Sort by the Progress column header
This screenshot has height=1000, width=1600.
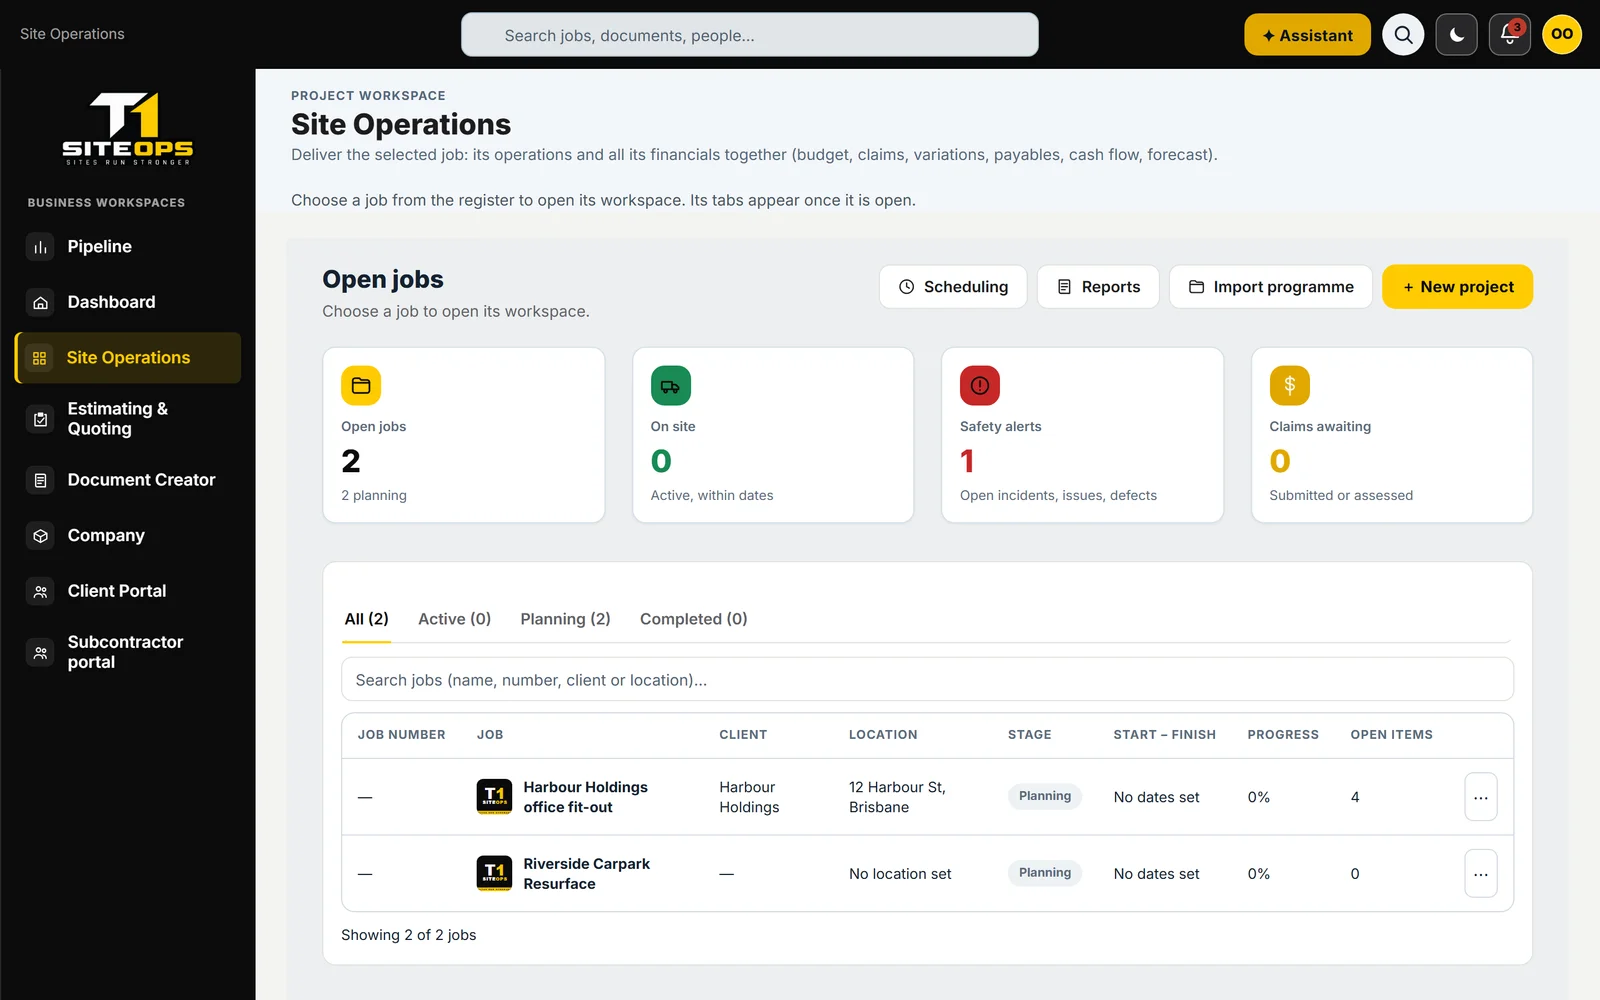click(1283, 734)
